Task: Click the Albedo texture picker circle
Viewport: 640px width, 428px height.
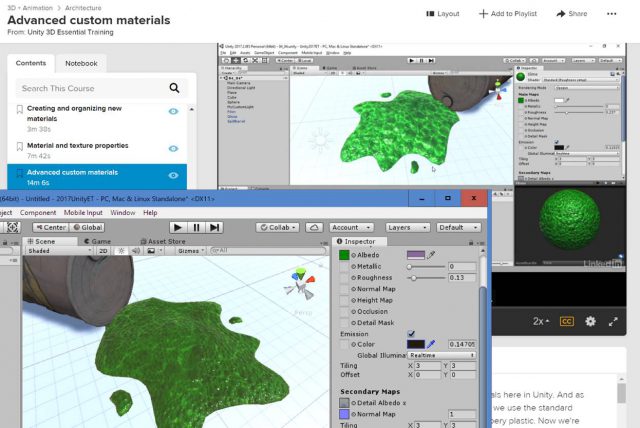Action: (x=353, y=255)
